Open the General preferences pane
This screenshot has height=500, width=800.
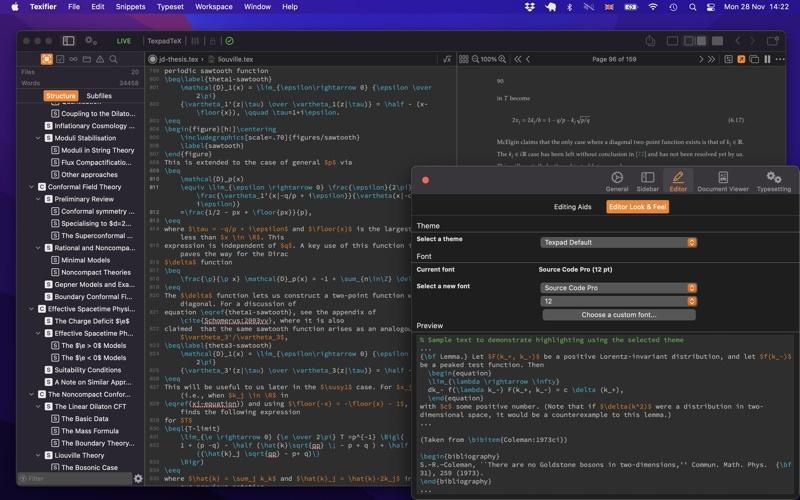[617, 181]
